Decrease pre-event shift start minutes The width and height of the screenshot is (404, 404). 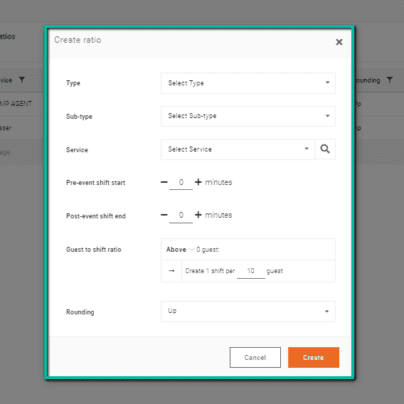(164, 182)
